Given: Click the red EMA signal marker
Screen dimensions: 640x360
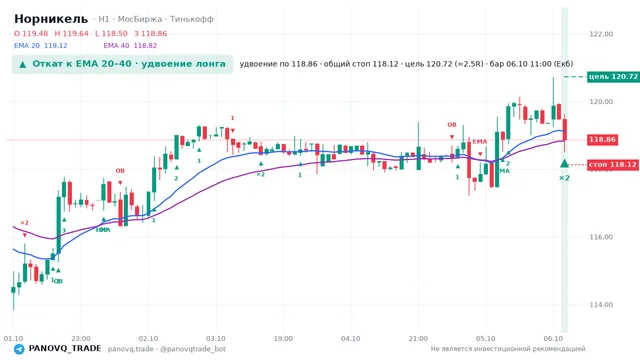Looking at the screenshot, I should pos(480,142).
